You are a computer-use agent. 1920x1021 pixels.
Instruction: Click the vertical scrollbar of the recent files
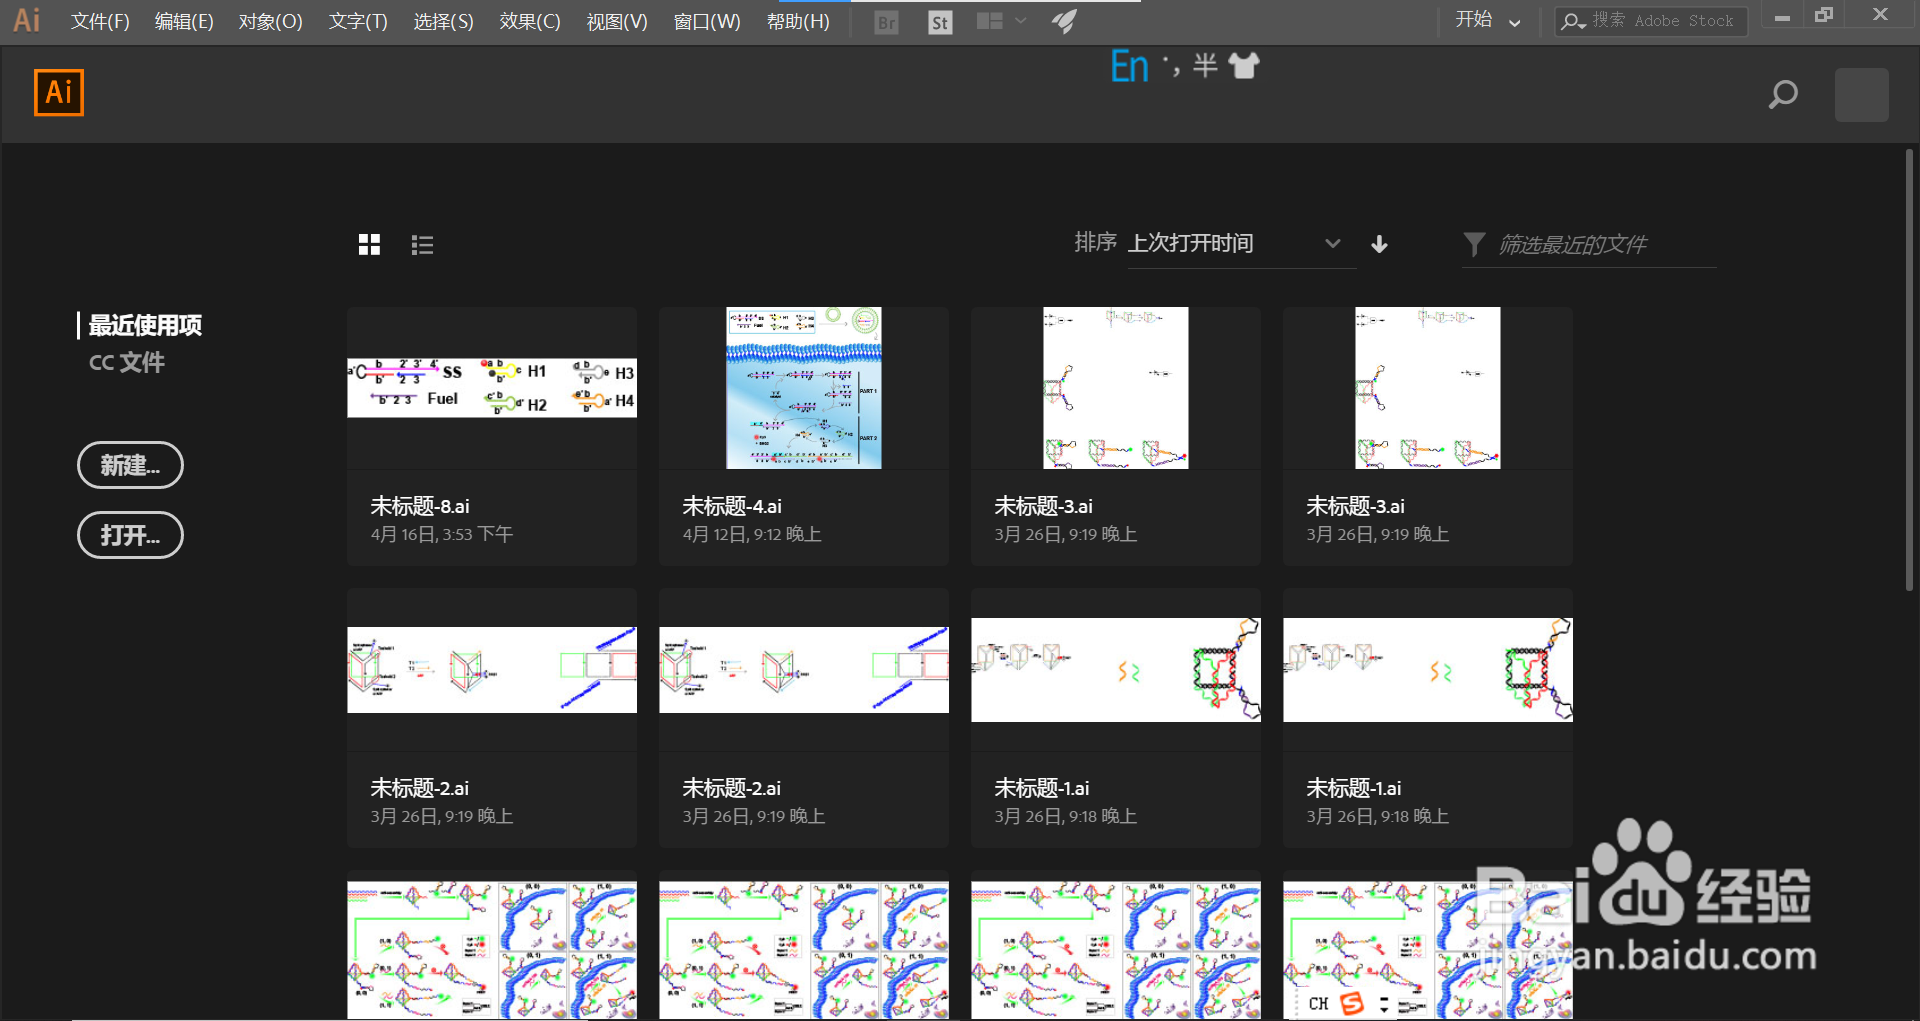[x=1909, y=370]
